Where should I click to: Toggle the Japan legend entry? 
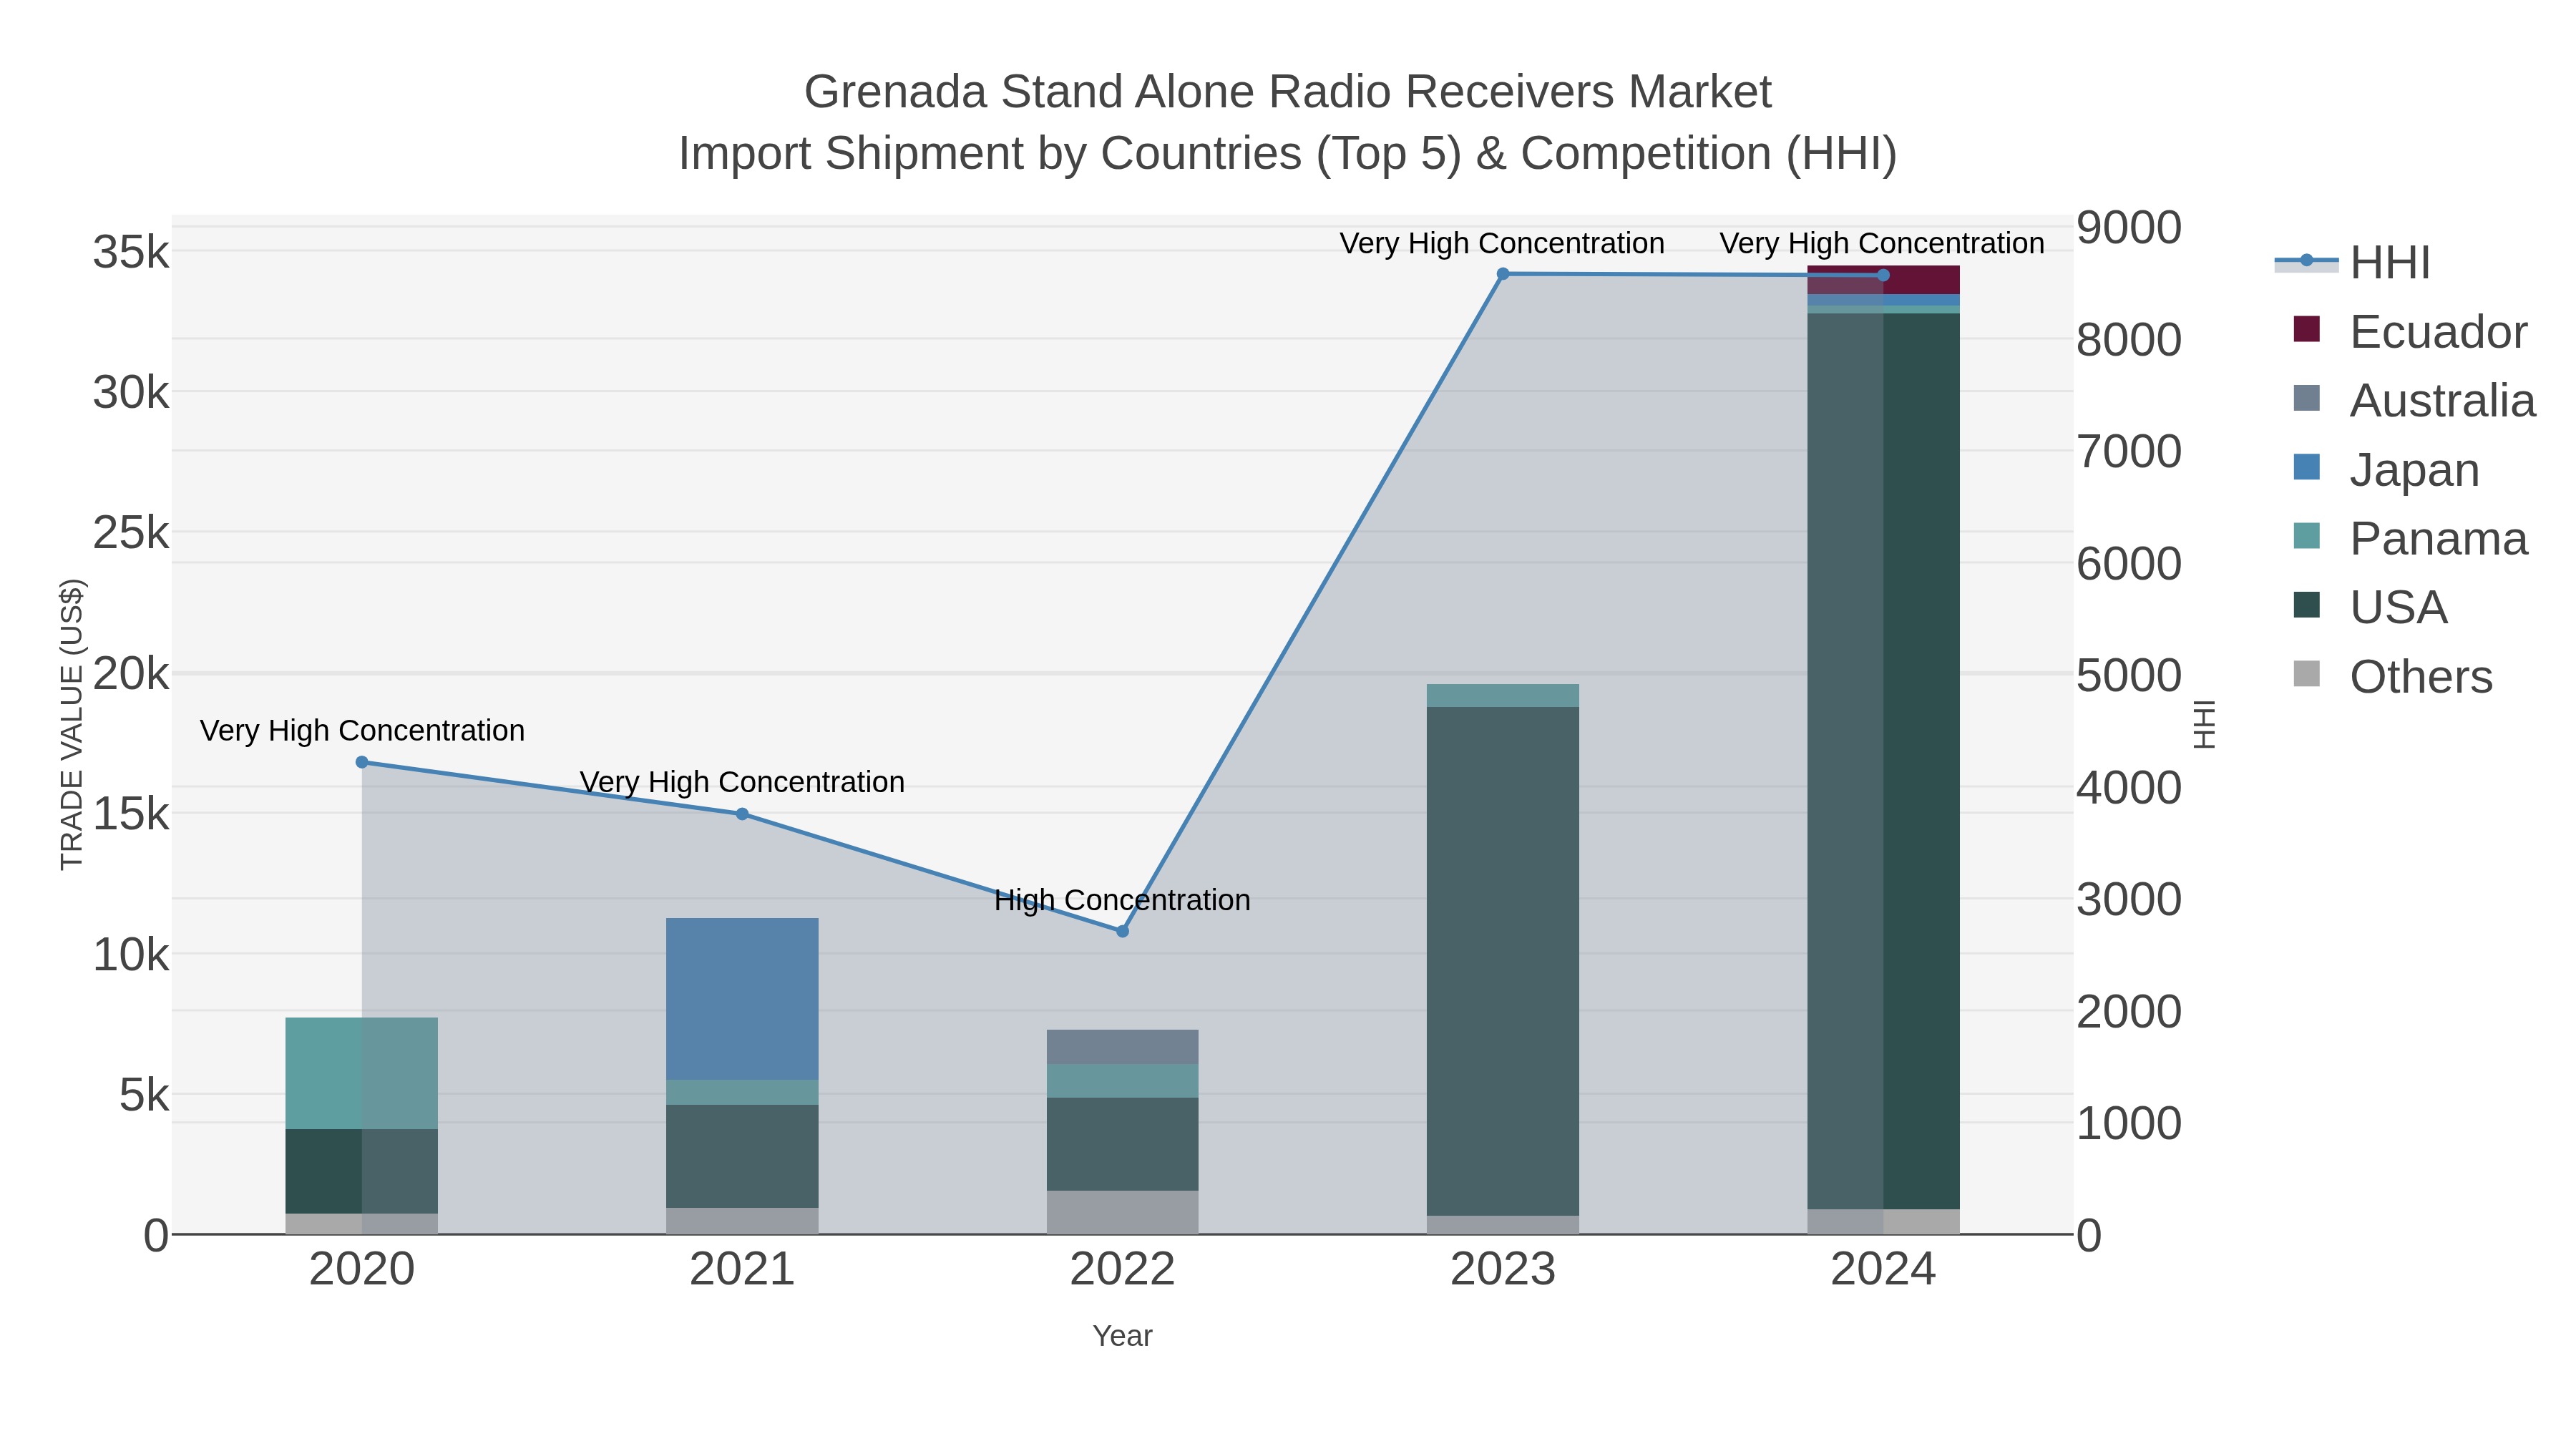click(x=2386, y=469)
